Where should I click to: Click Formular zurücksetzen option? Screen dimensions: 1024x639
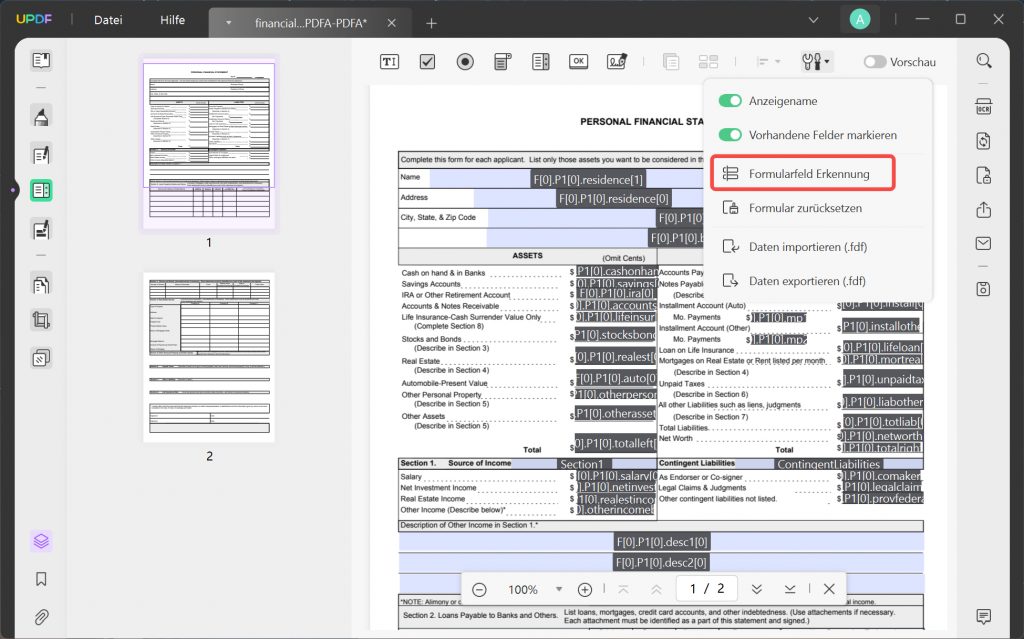[804, 208]
